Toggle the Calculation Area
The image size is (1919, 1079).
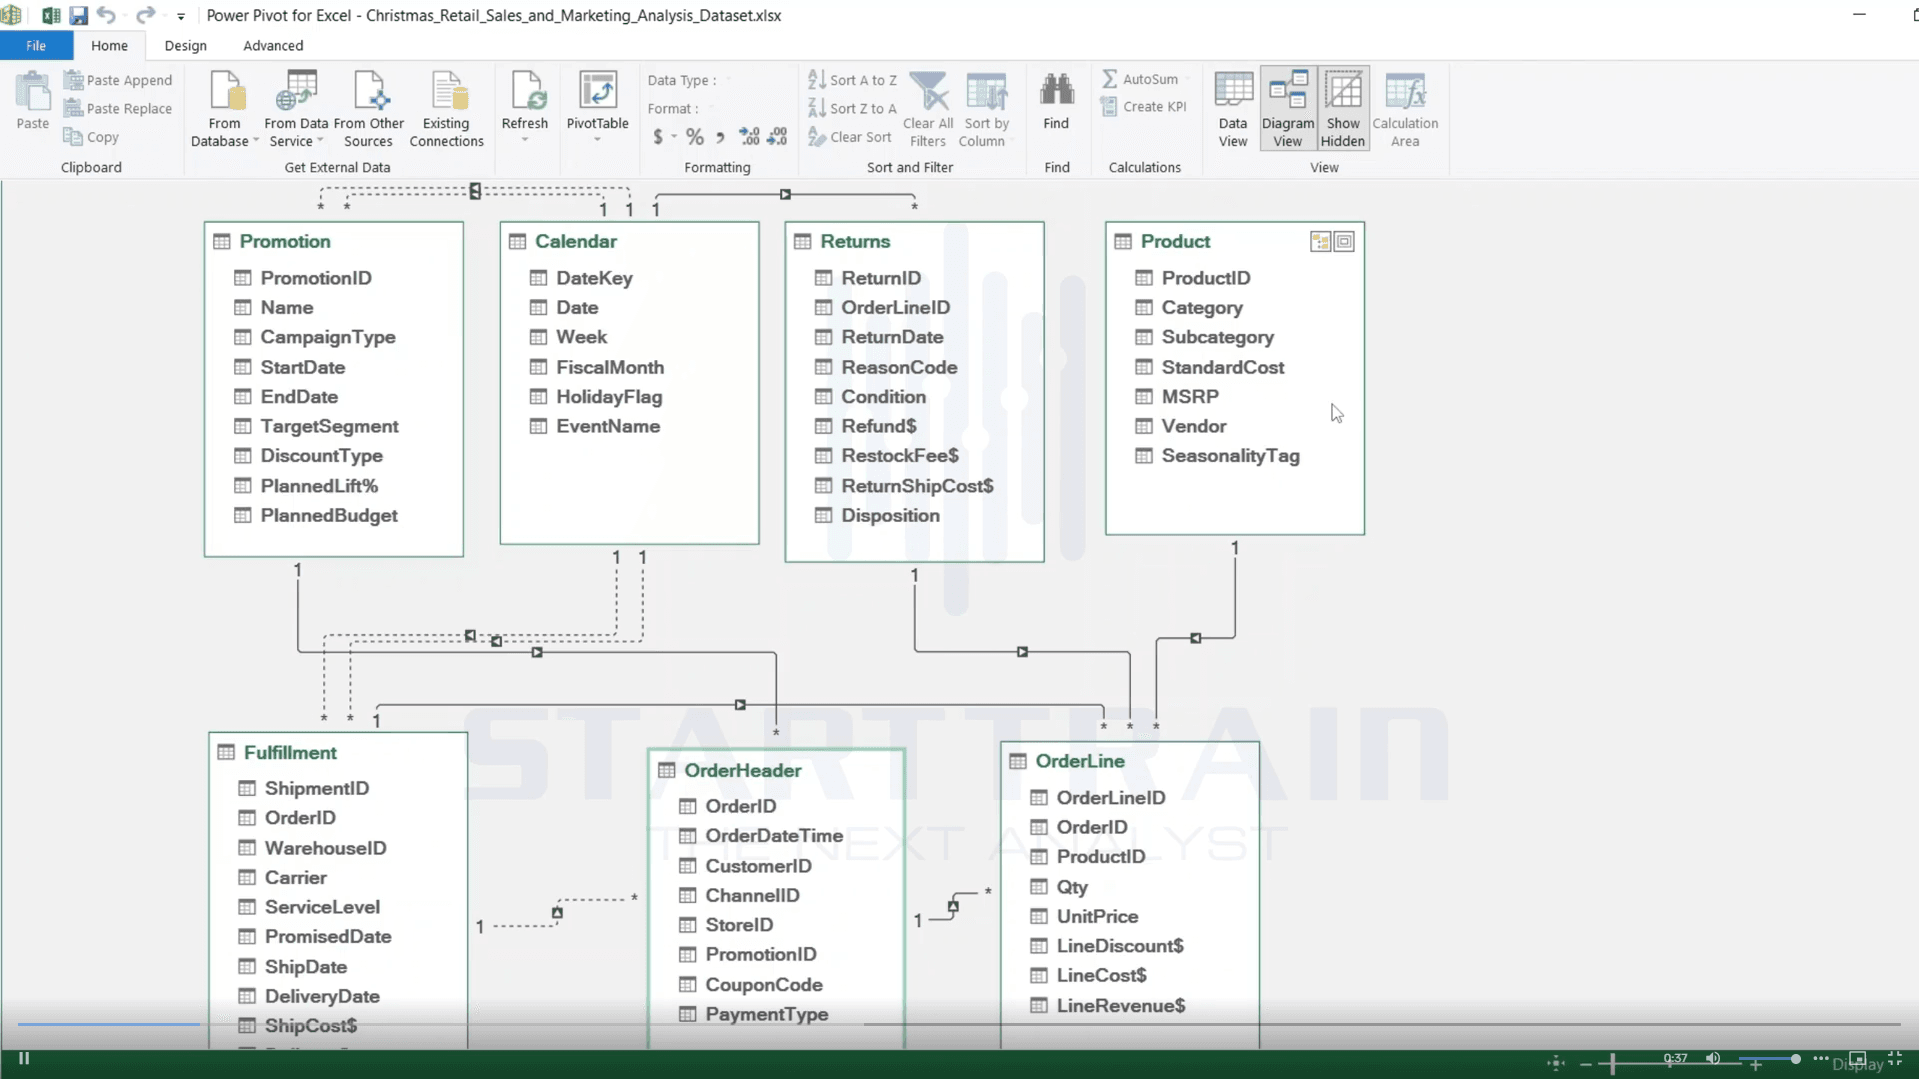1405,110
